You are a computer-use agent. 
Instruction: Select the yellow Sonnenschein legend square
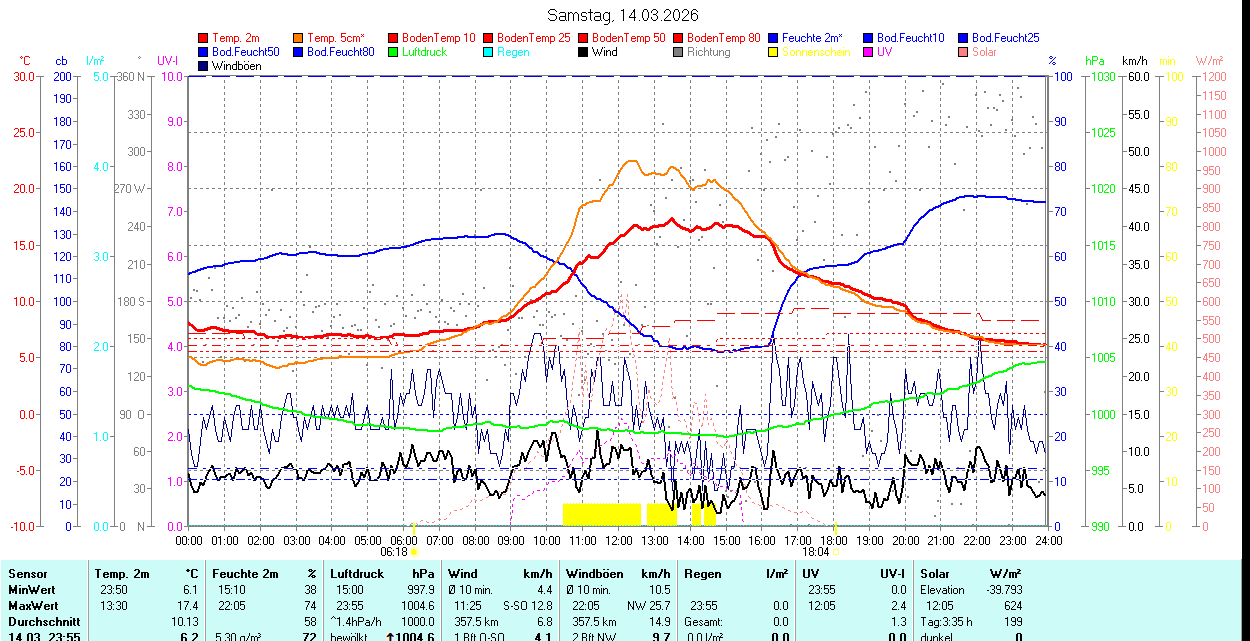tap(774, 52)
